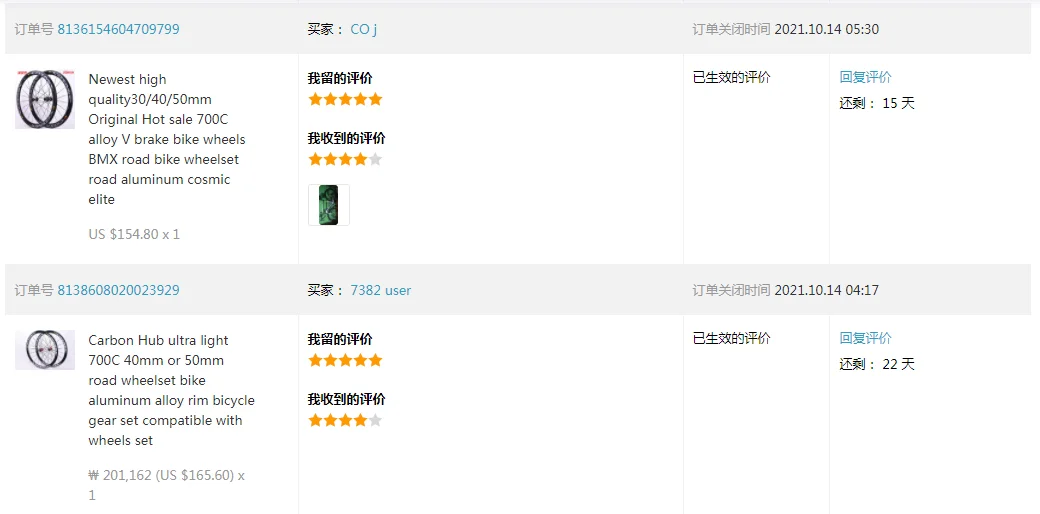1040x514 pixels.
Task: Open the Carbon Hub wheelset product thumbnail
Action: click(45, 350)
